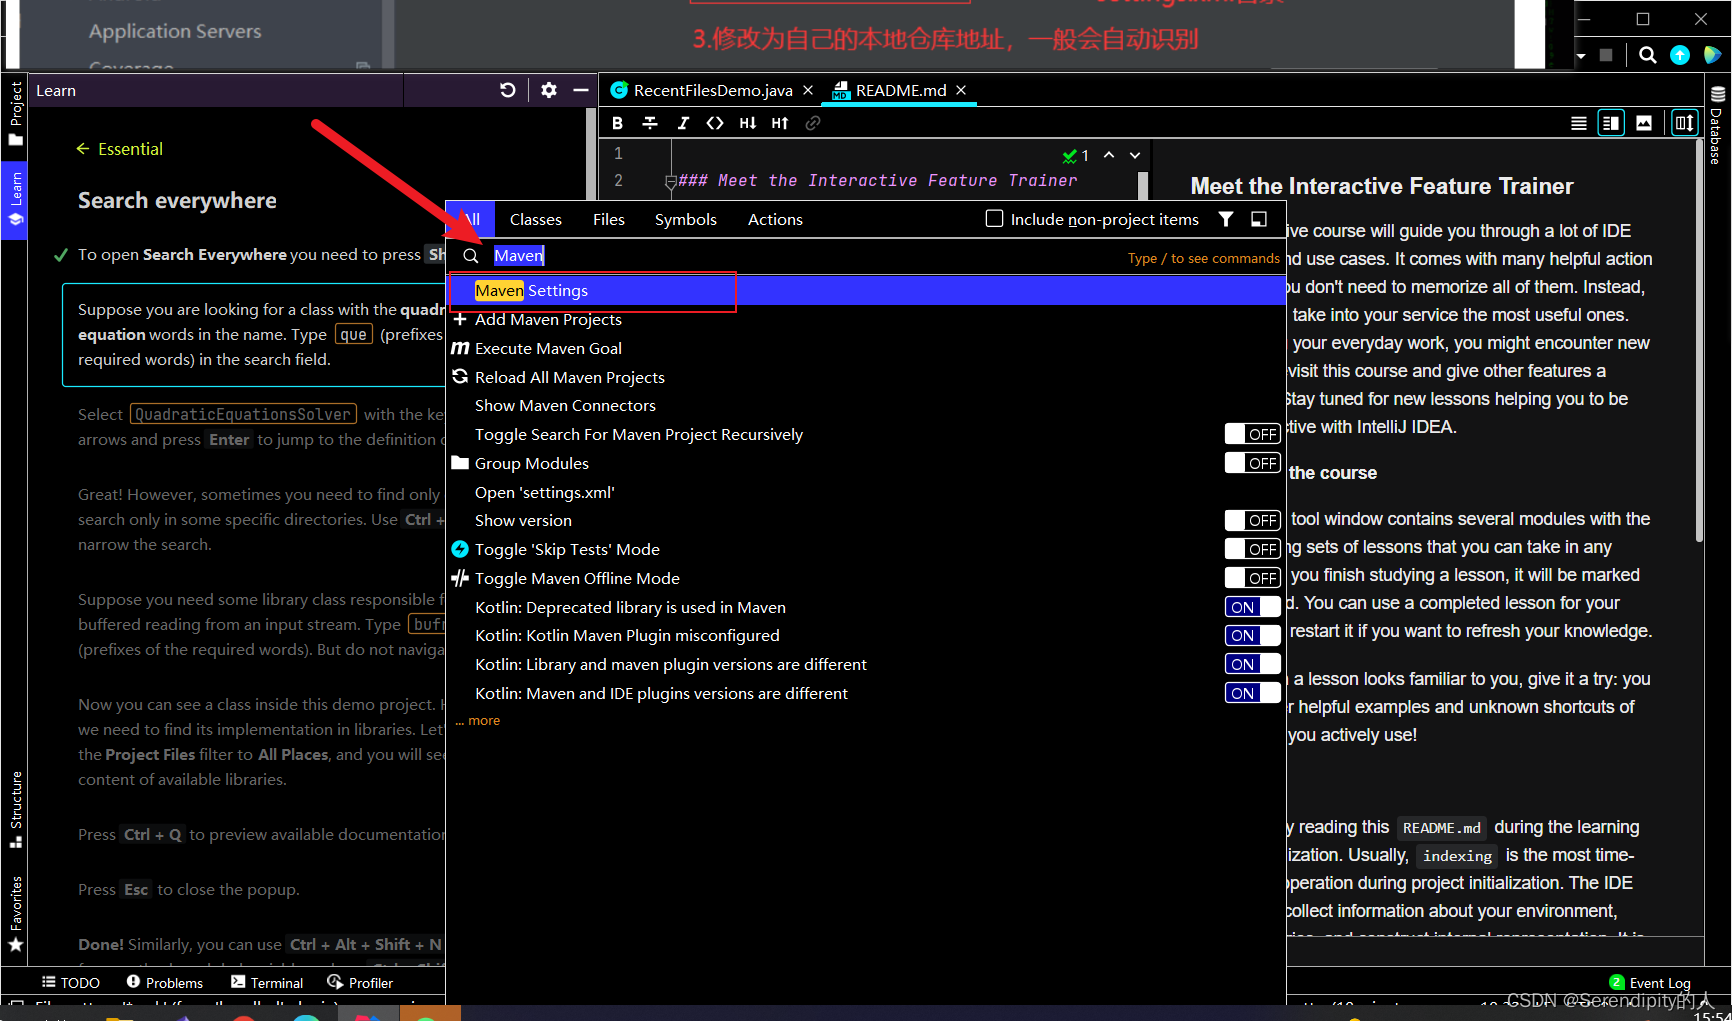Open the Problems tool window

pos(165,983)
